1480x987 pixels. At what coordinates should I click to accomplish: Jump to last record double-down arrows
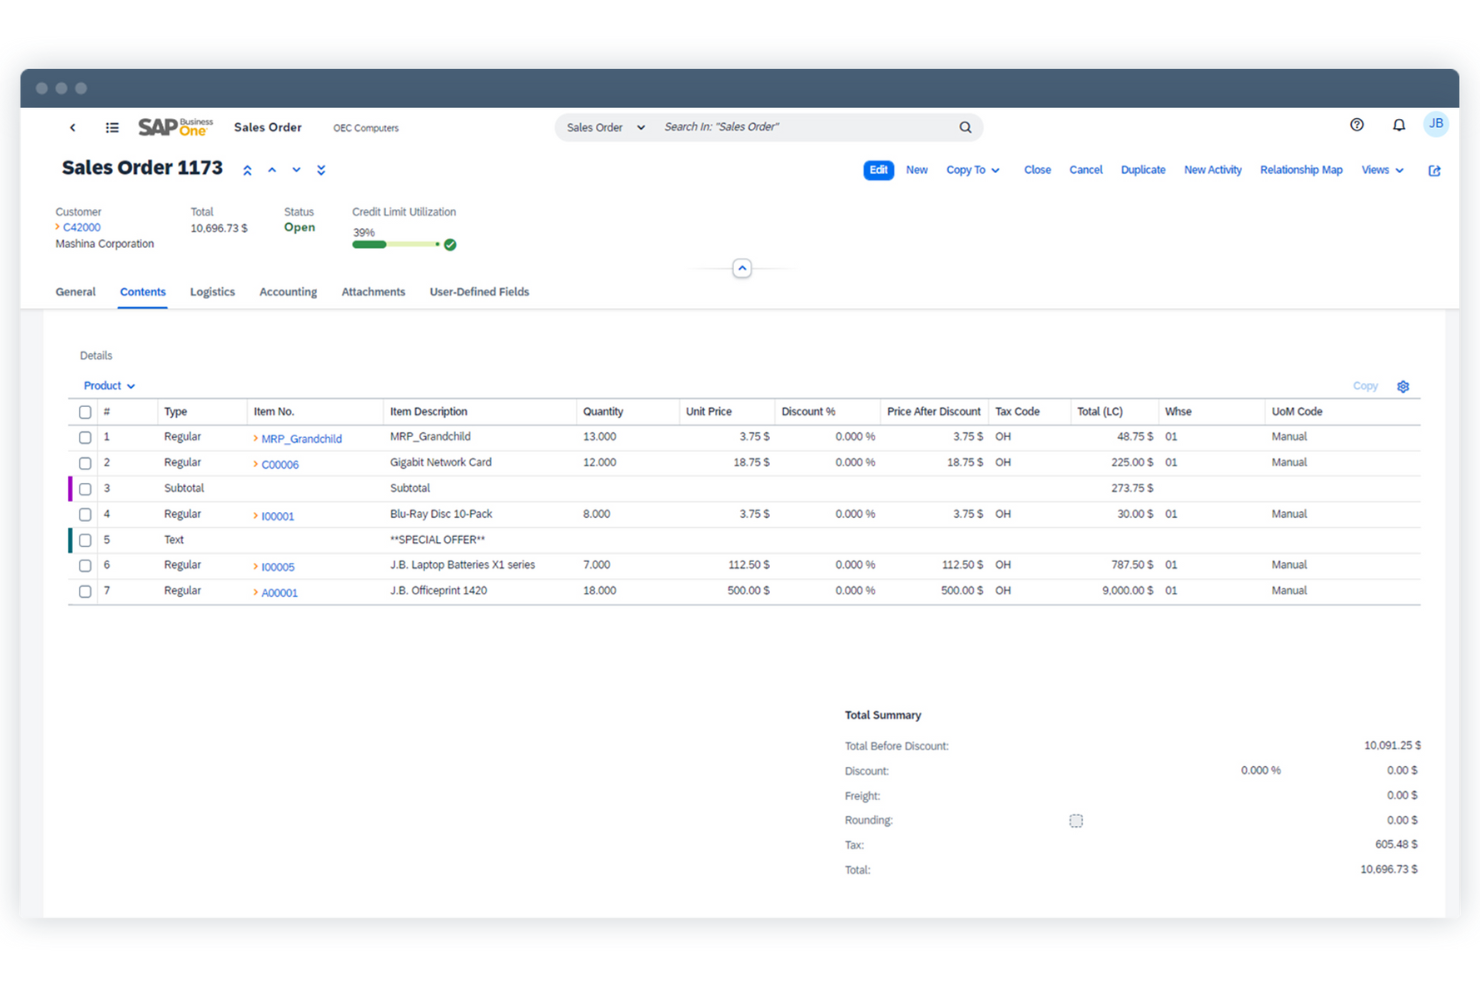321,171
